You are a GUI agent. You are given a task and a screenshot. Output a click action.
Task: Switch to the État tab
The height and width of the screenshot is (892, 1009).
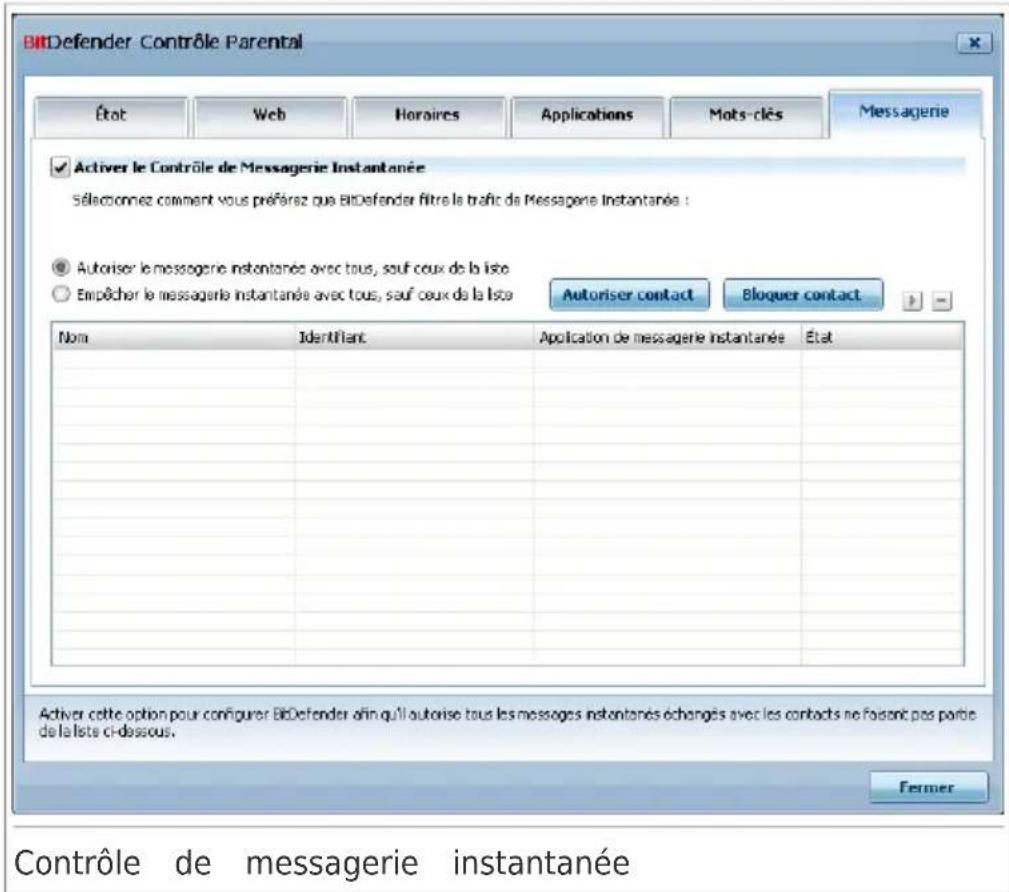click(x=111, y=116)
